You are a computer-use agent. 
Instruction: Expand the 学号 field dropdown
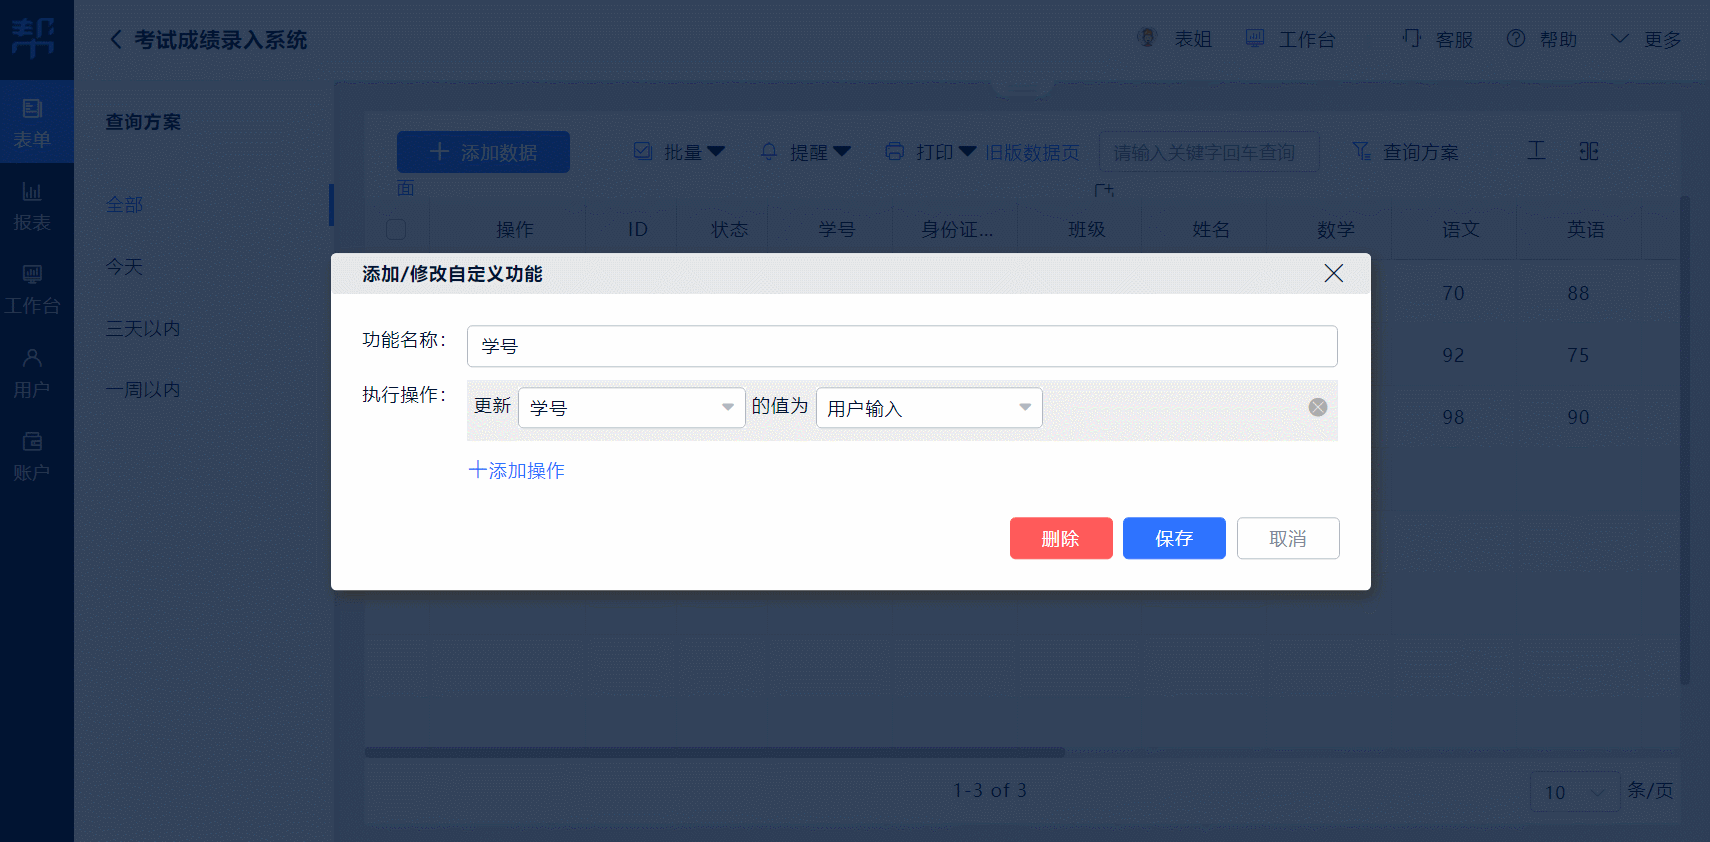click(x=631, y=407)
